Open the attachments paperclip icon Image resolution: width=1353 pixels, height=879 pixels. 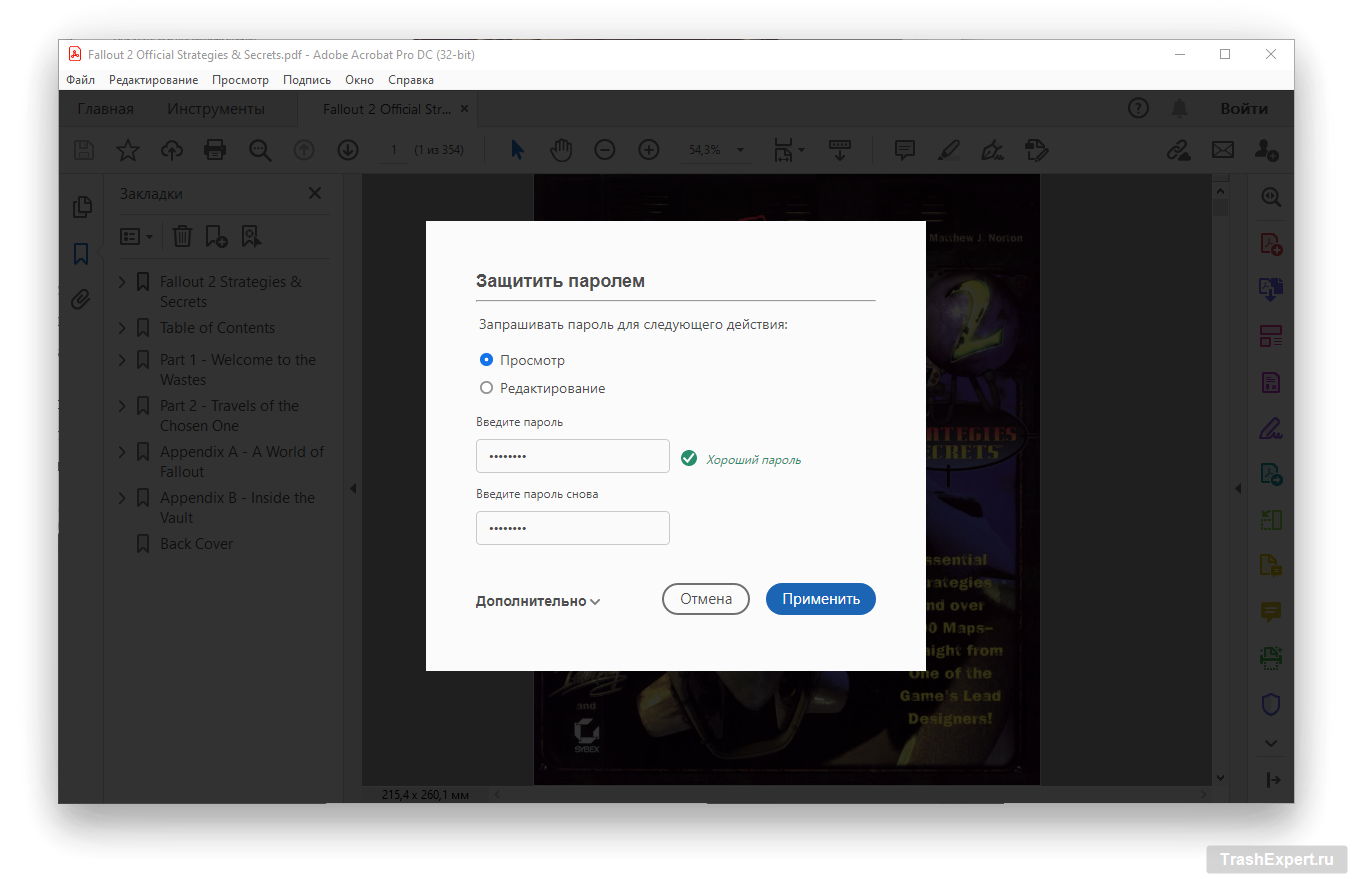tap(82, 300)
